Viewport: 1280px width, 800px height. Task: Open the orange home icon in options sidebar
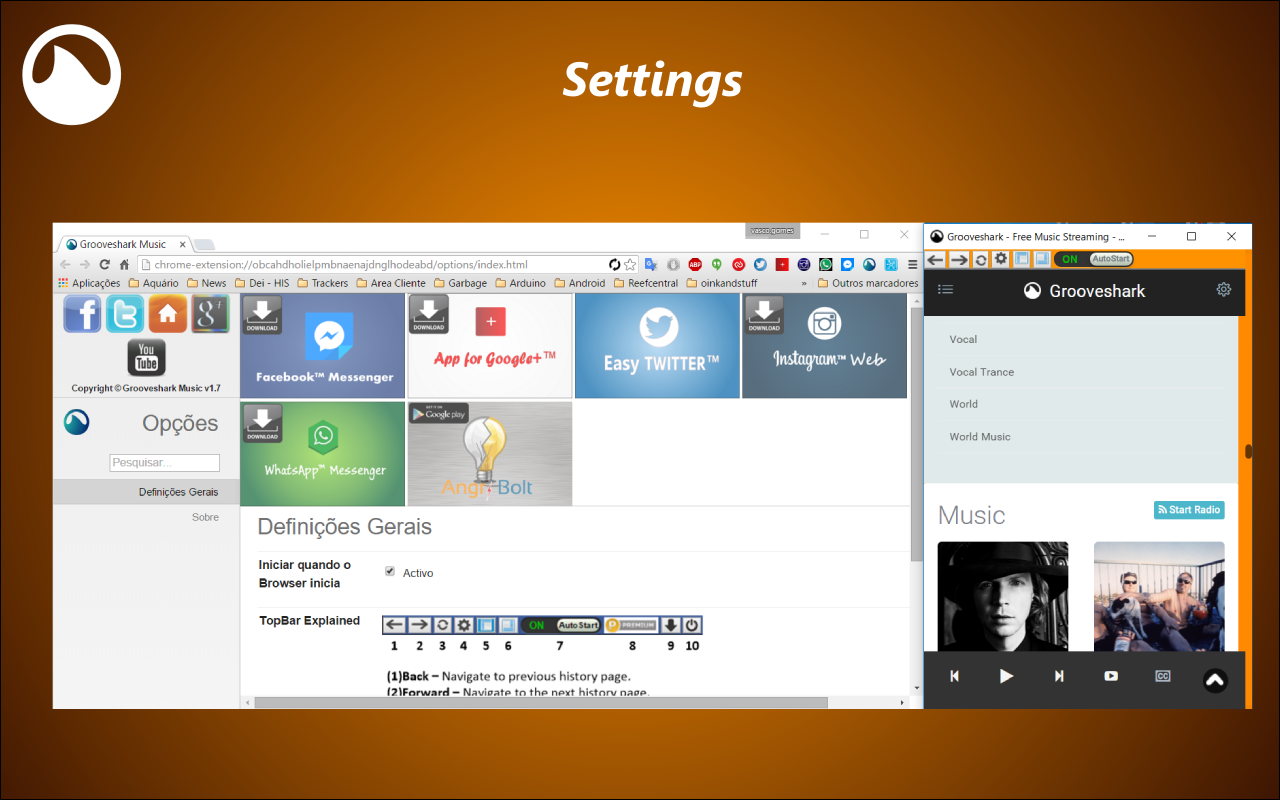(168, 314)
